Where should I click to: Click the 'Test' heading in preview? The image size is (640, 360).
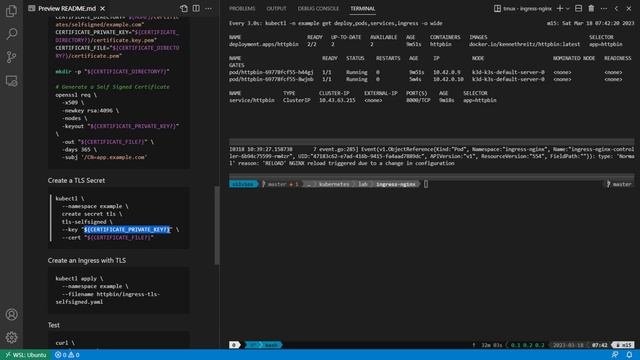(x=53, y=325)
